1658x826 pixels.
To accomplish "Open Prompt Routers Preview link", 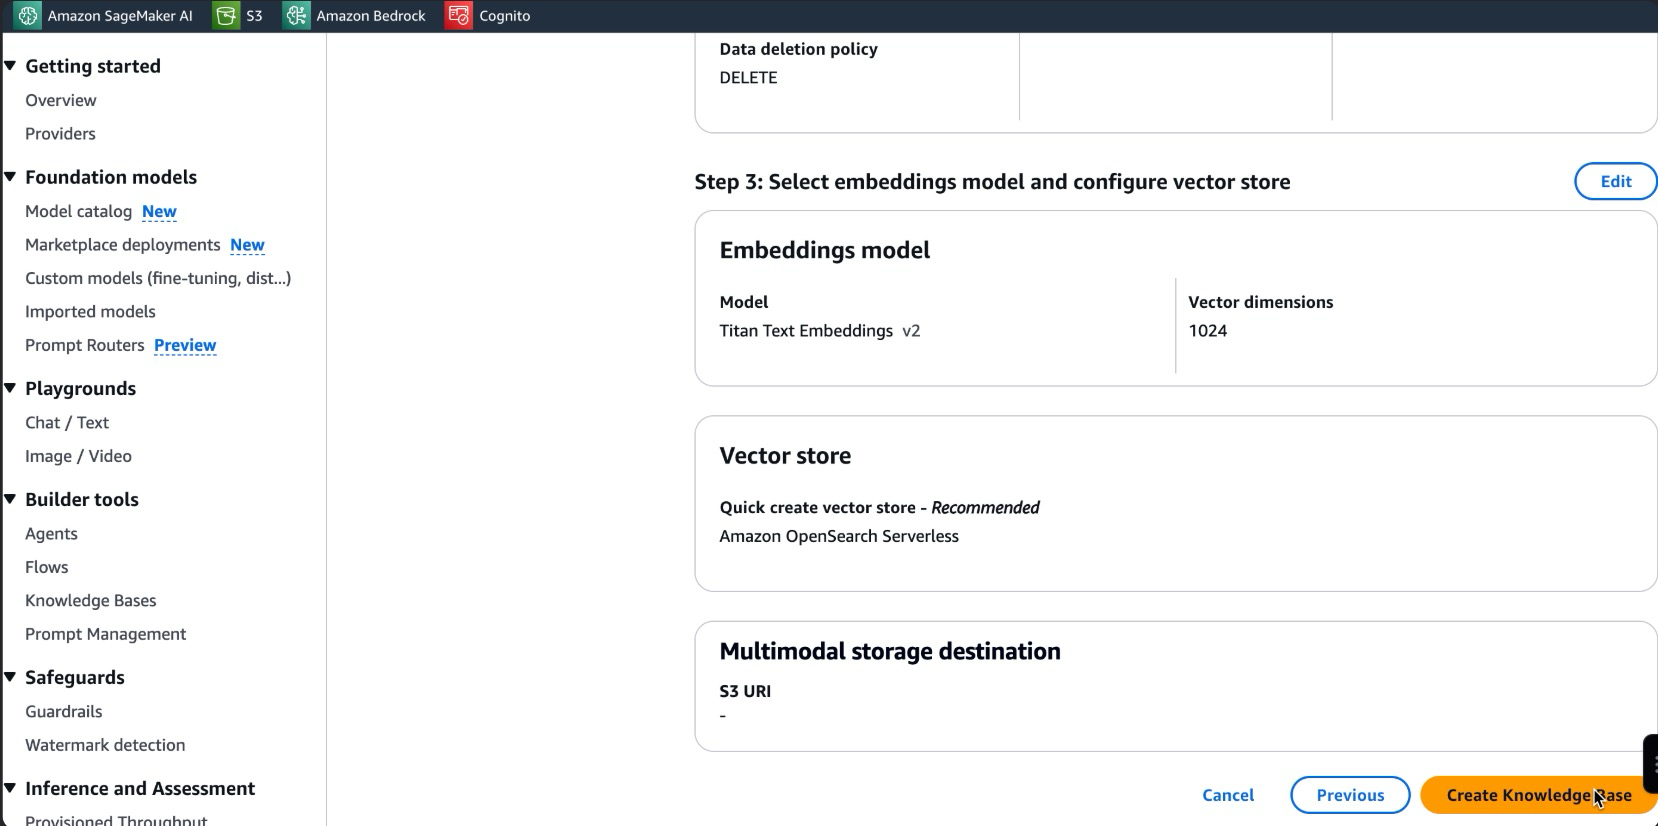I will pyautogui.click(x=185, y=345).
